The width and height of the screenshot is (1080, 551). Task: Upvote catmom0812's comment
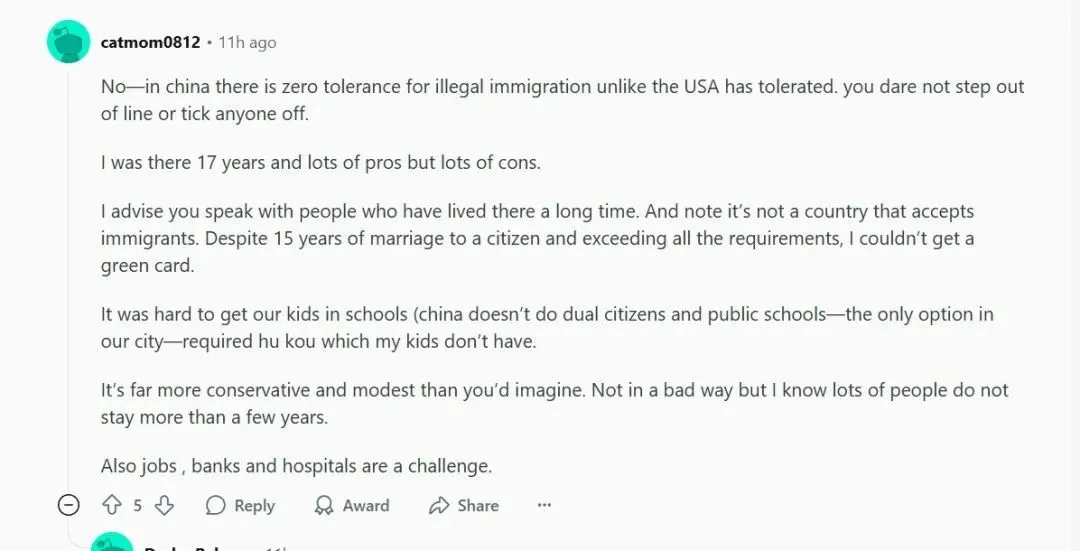pyautogui.click(x=111, y=505)
